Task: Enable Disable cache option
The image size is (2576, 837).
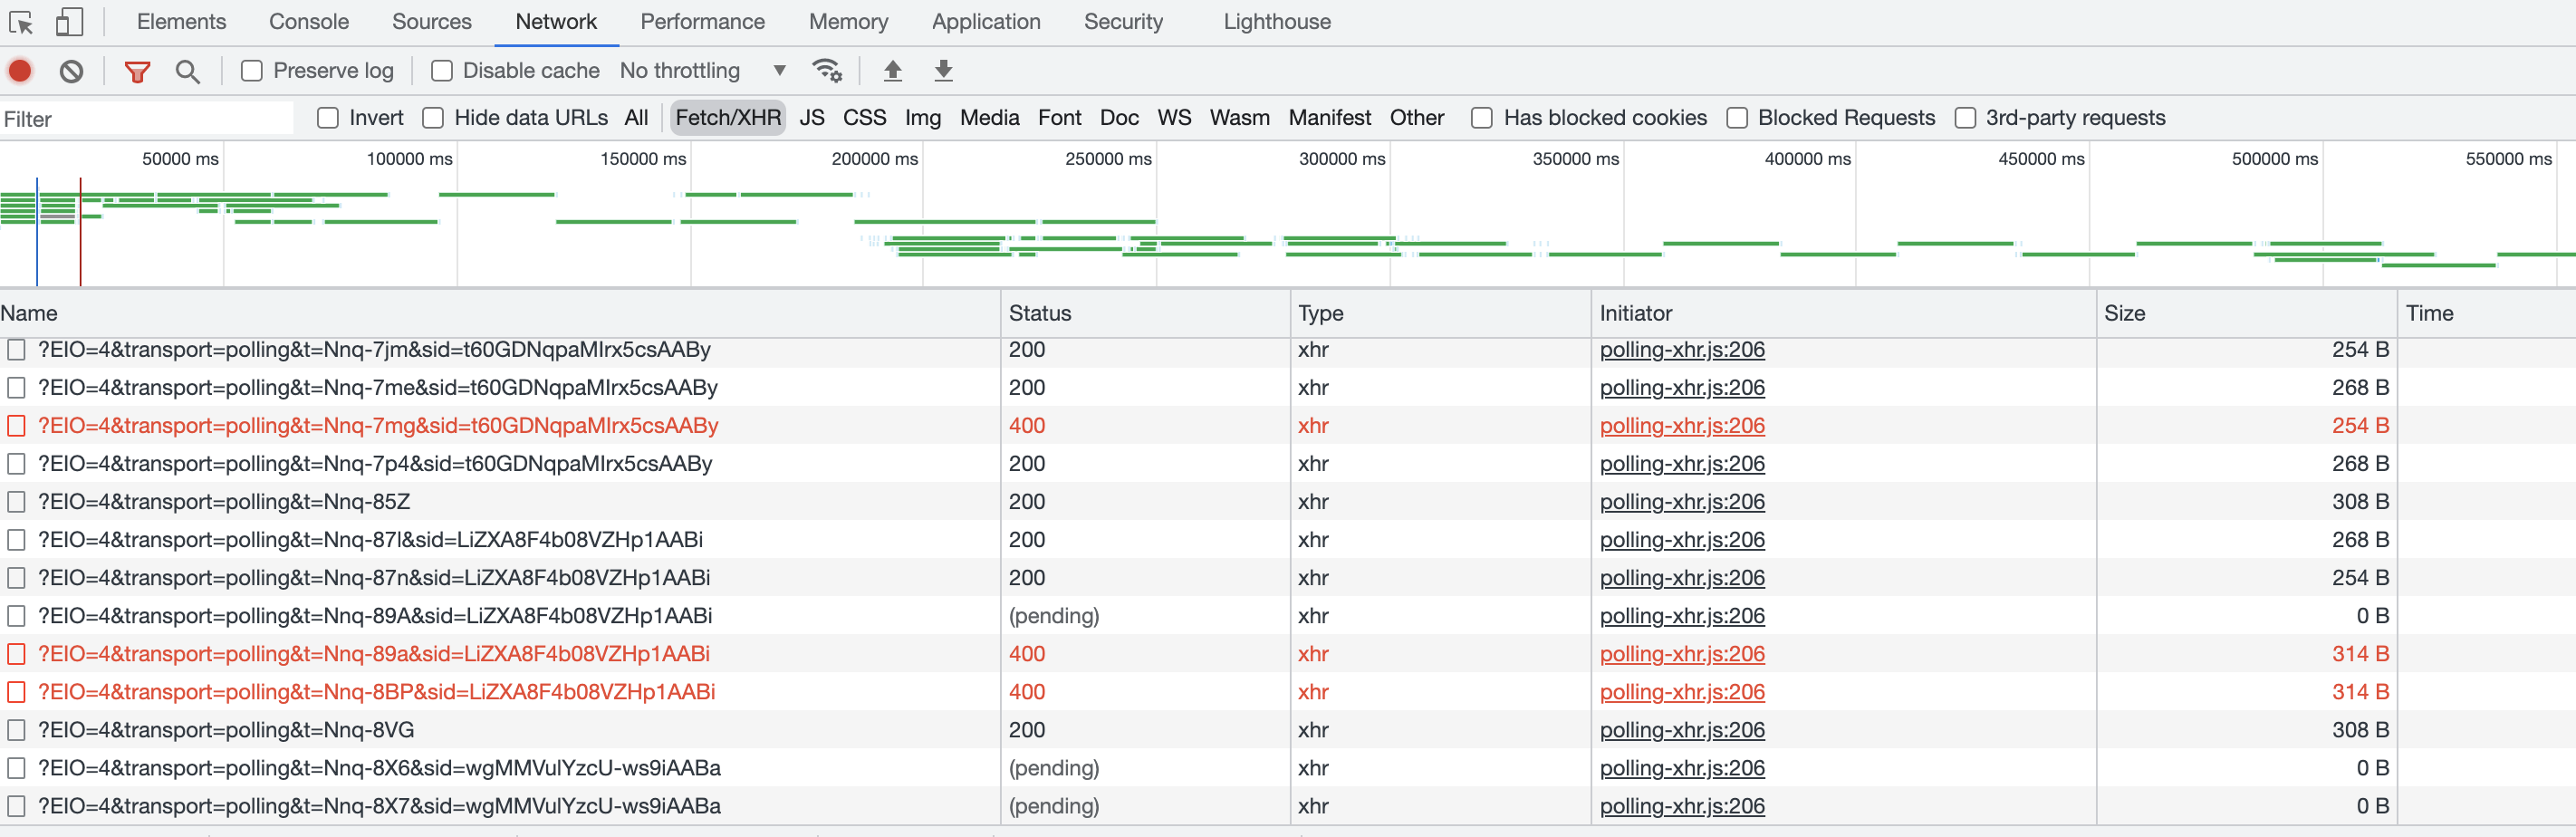Action: coord(441,70)
